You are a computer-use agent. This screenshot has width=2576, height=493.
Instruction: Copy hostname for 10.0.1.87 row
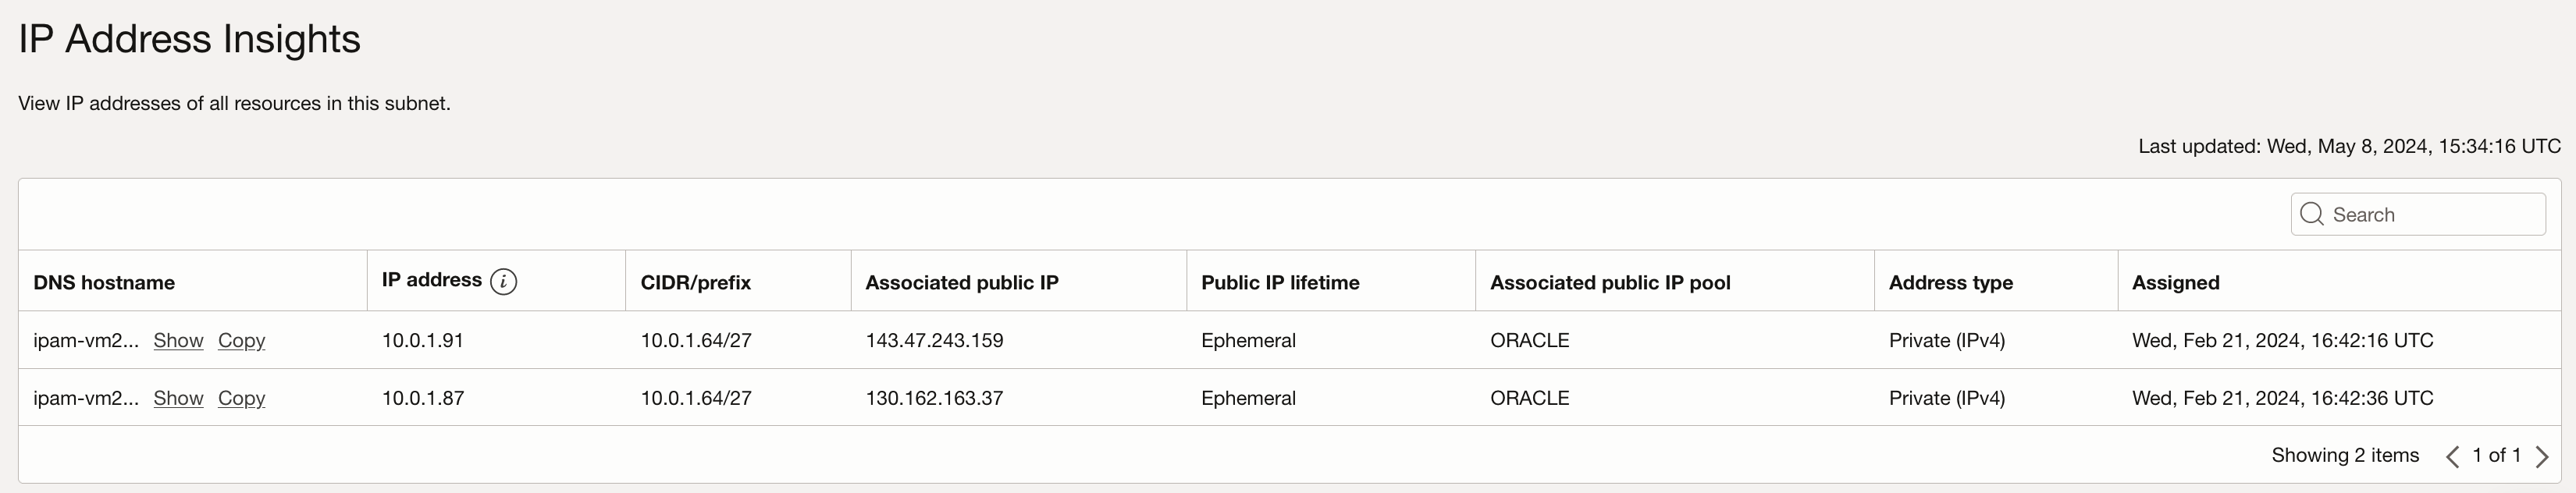(241, 398)
